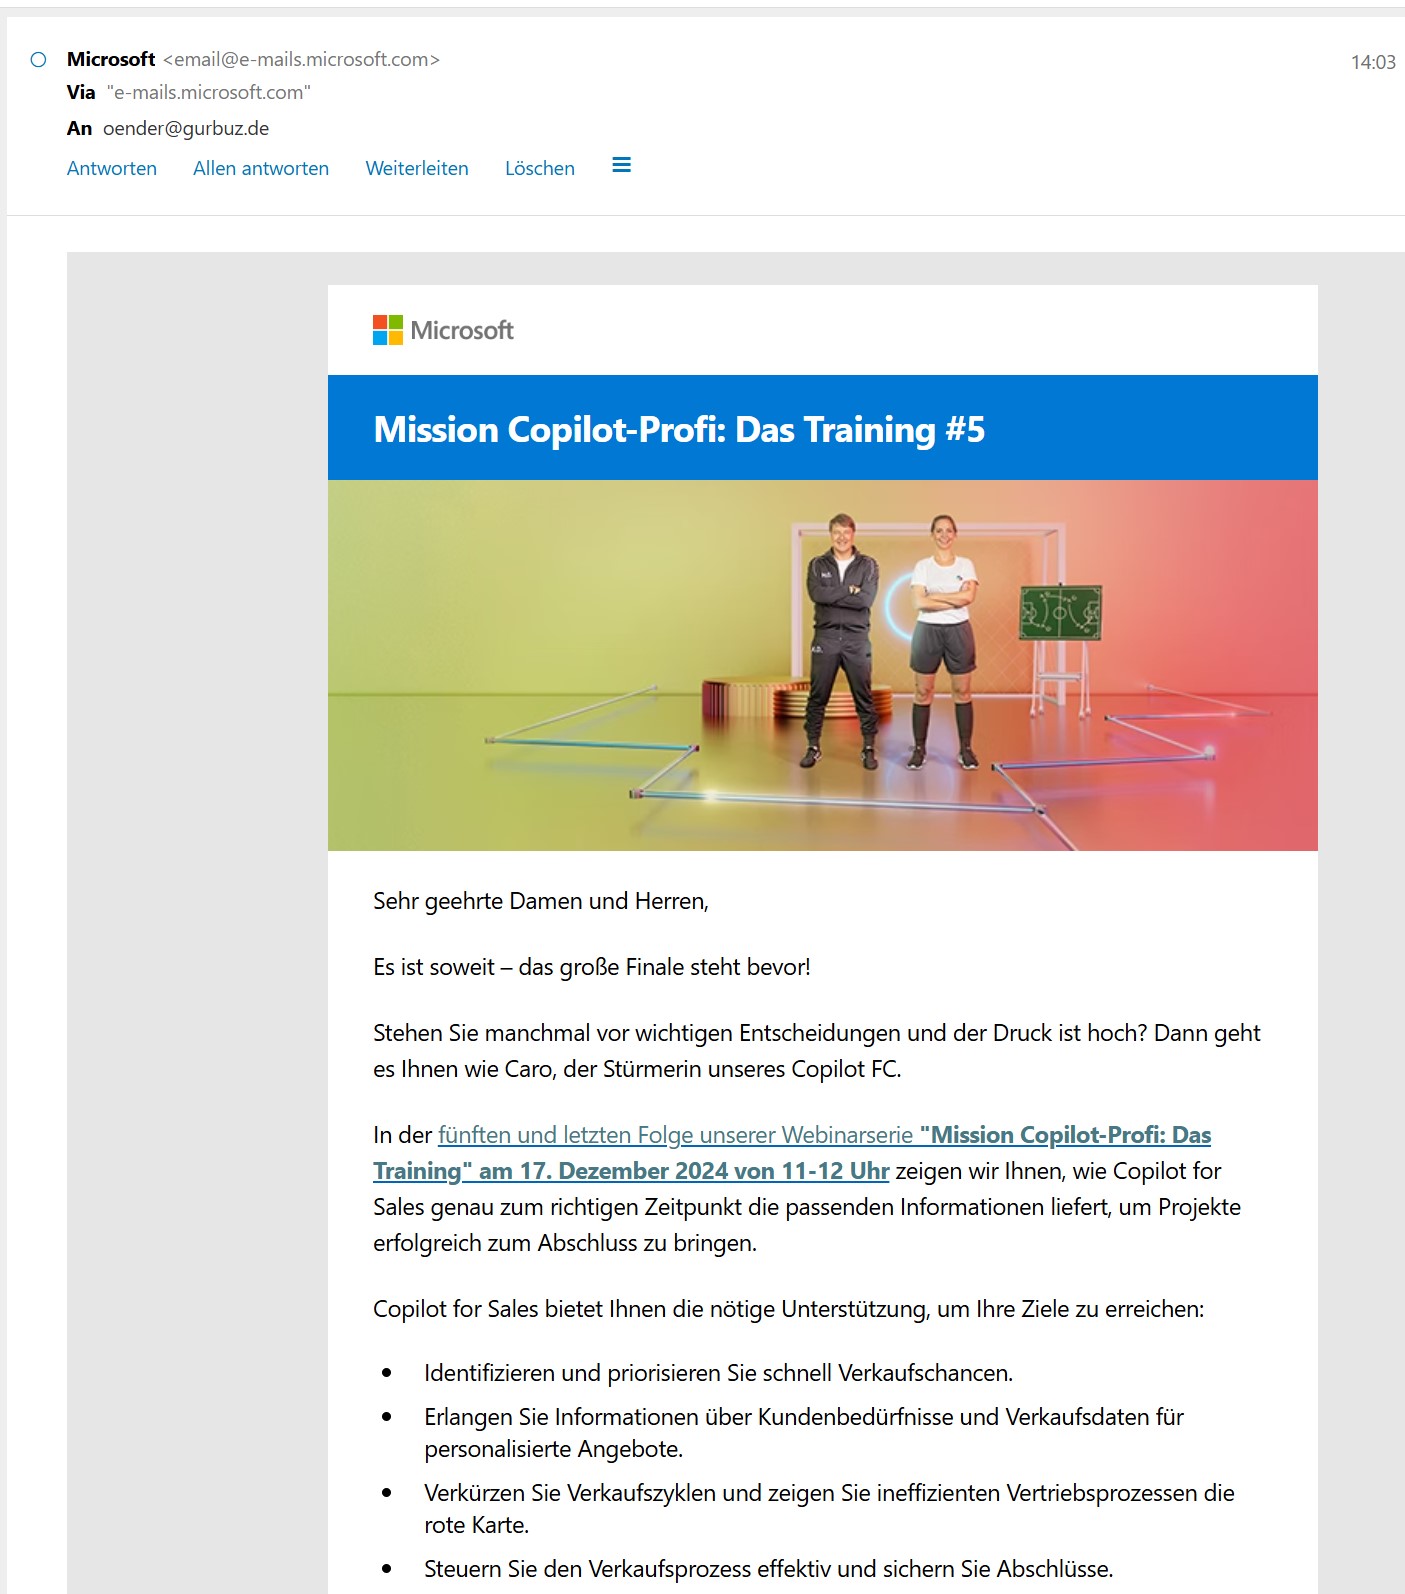Click the Antworten link

point(112,168)
